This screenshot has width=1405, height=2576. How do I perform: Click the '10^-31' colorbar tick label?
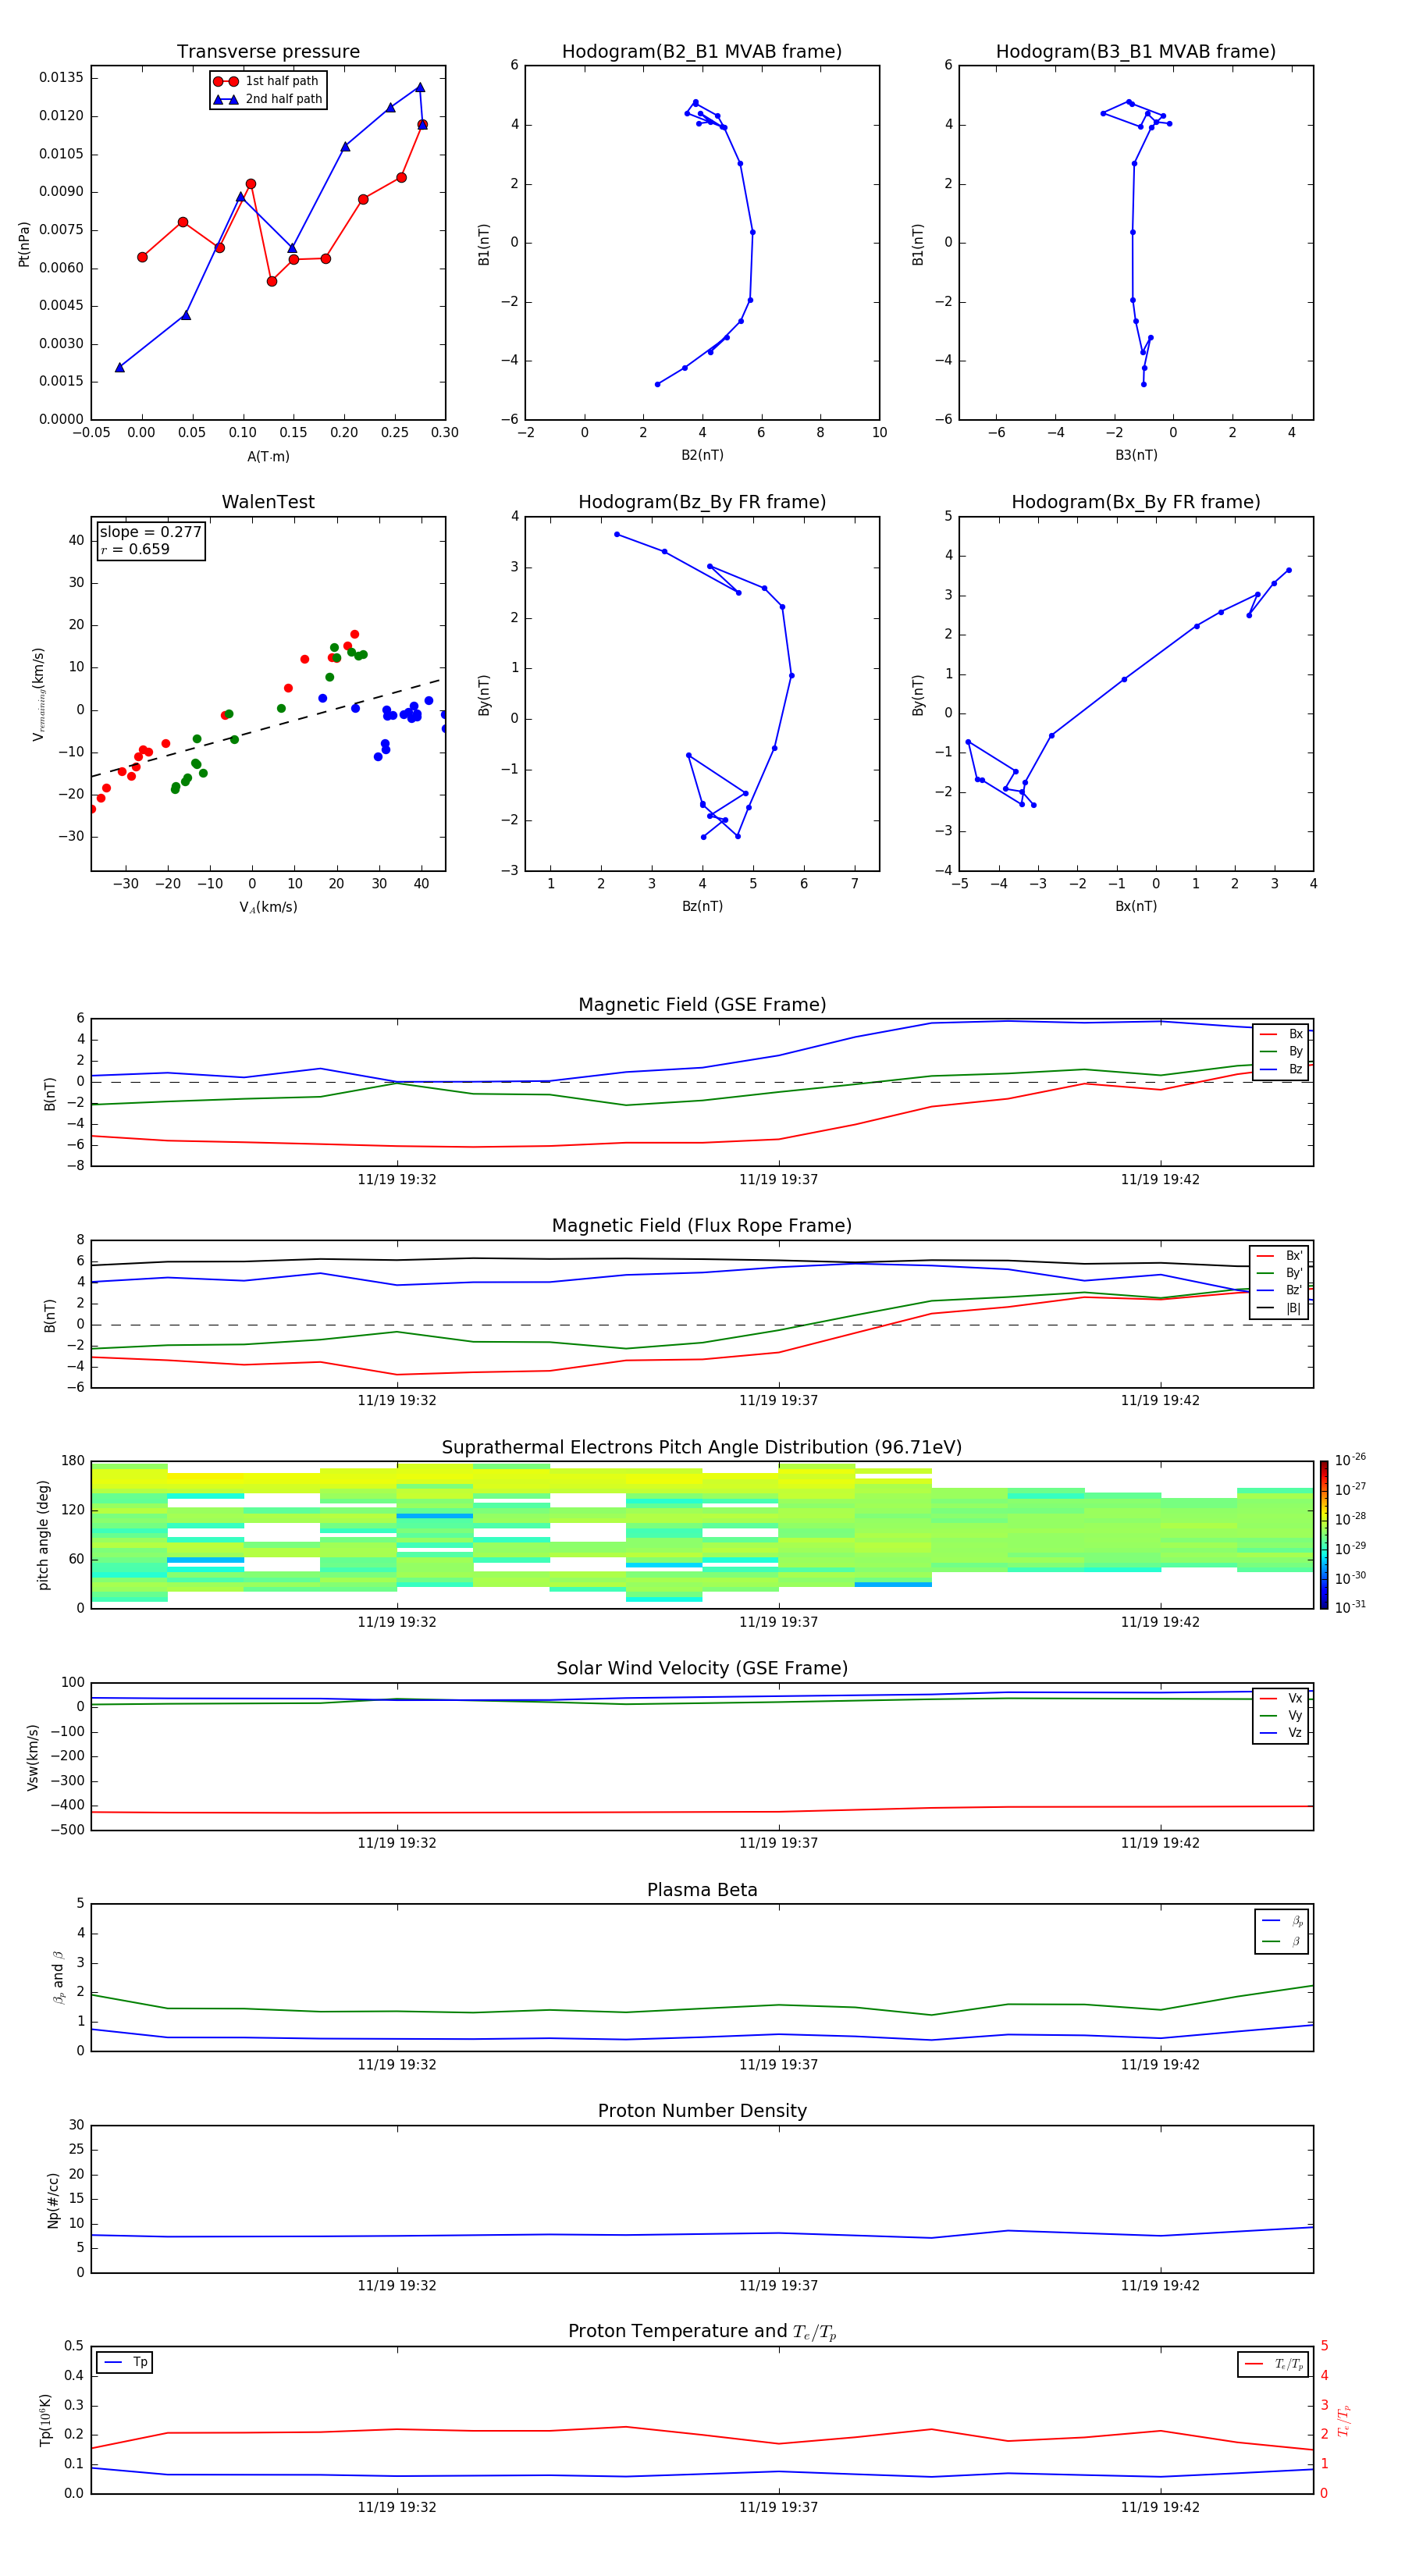click(1350, 1607)
